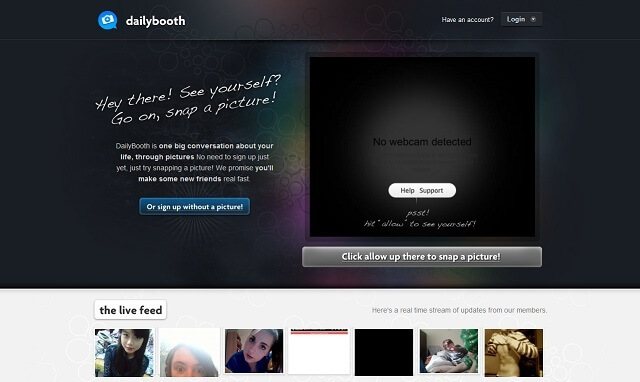Click "Click allow up there to snap a picture!" button
Screen dimensions: 640x382
[422, 257]
